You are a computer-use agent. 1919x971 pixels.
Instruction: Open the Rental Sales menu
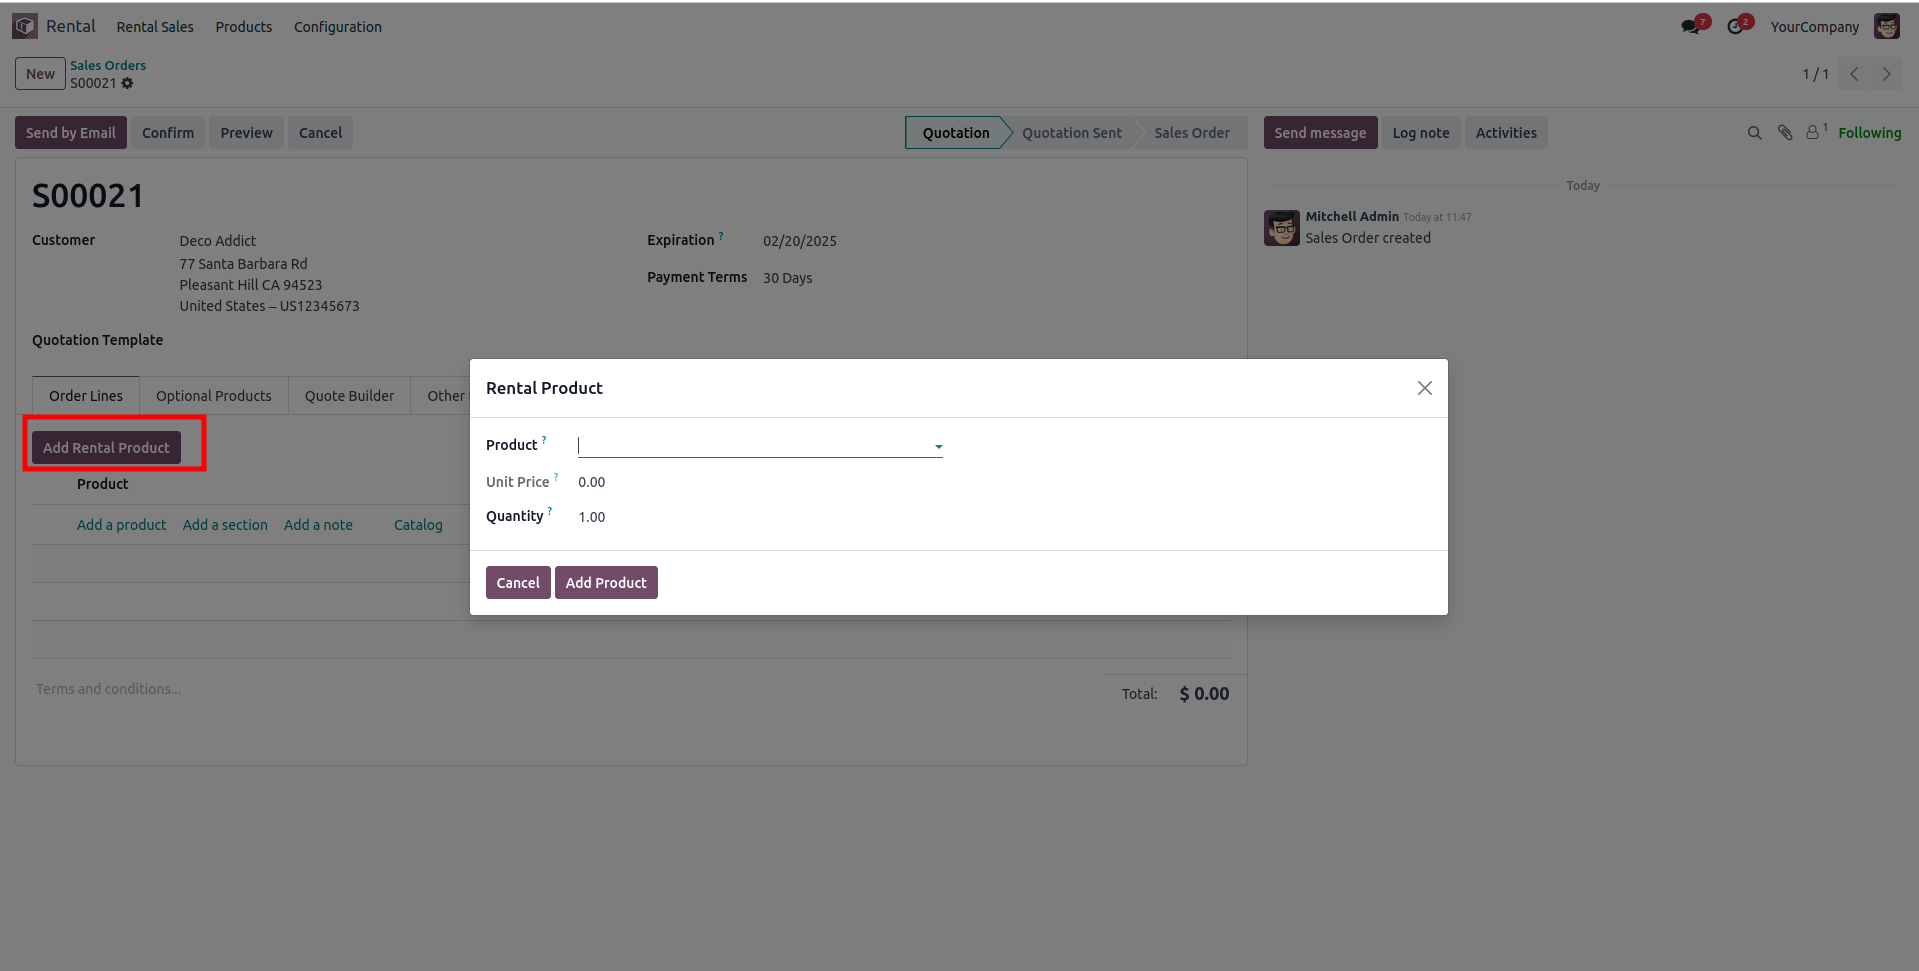pyautogui.click(x=155, y=27)
